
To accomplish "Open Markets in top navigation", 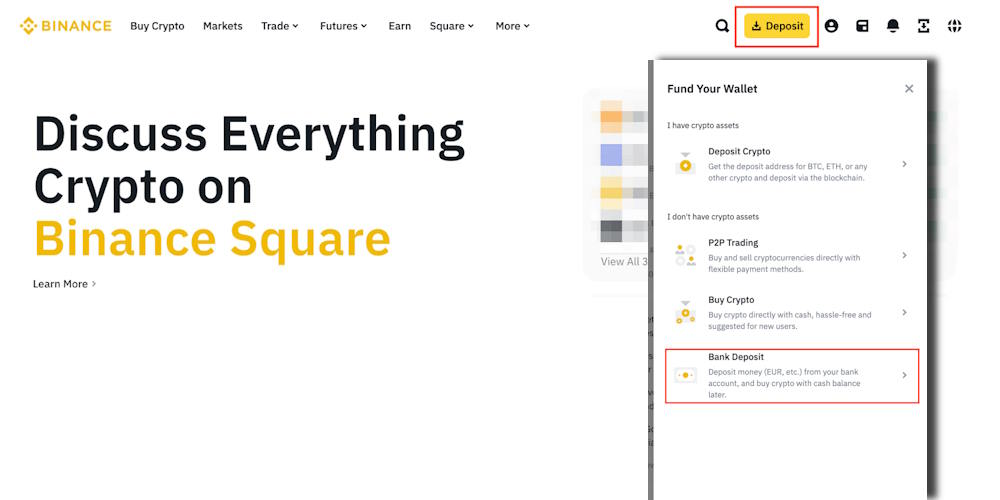I will [x=223, y=26].
